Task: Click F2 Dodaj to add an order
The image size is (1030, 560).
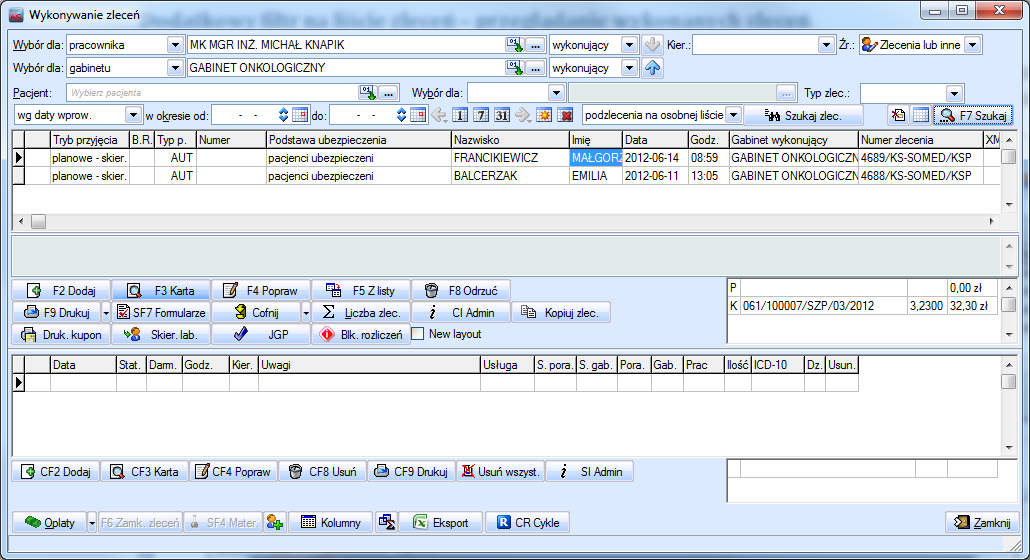Action: [x=62, y=290]
